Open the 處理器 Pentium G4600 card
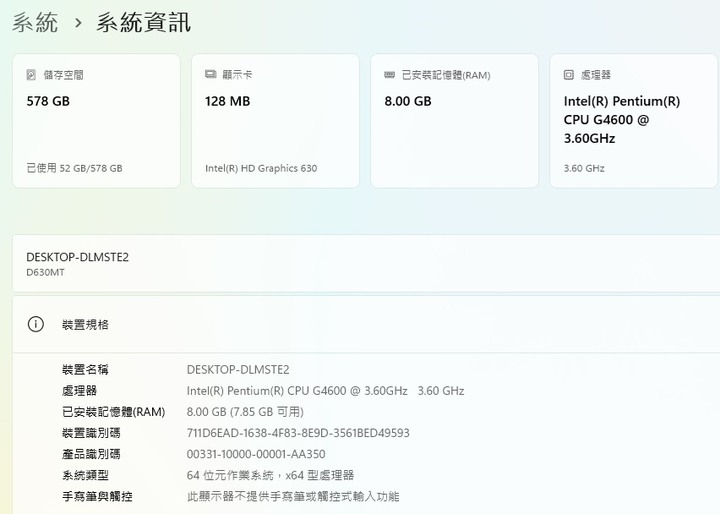 (634, 121)
